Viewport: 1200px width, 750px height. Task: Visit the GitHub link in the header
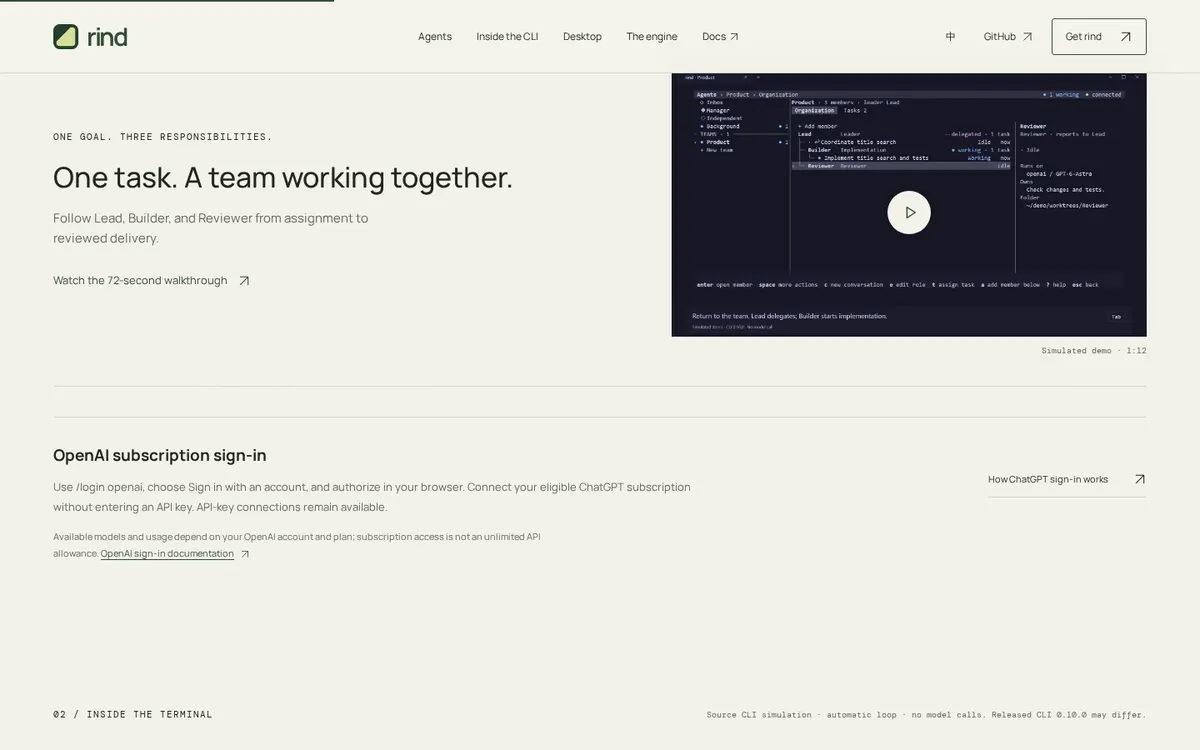pyautogui.click(x=1008, y=37)
